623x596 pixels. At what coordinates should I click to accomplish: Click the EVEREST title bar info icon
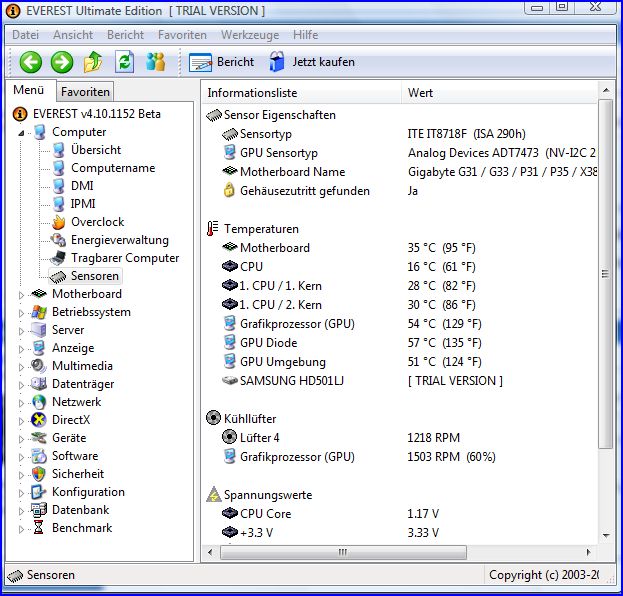pos(12,10)
